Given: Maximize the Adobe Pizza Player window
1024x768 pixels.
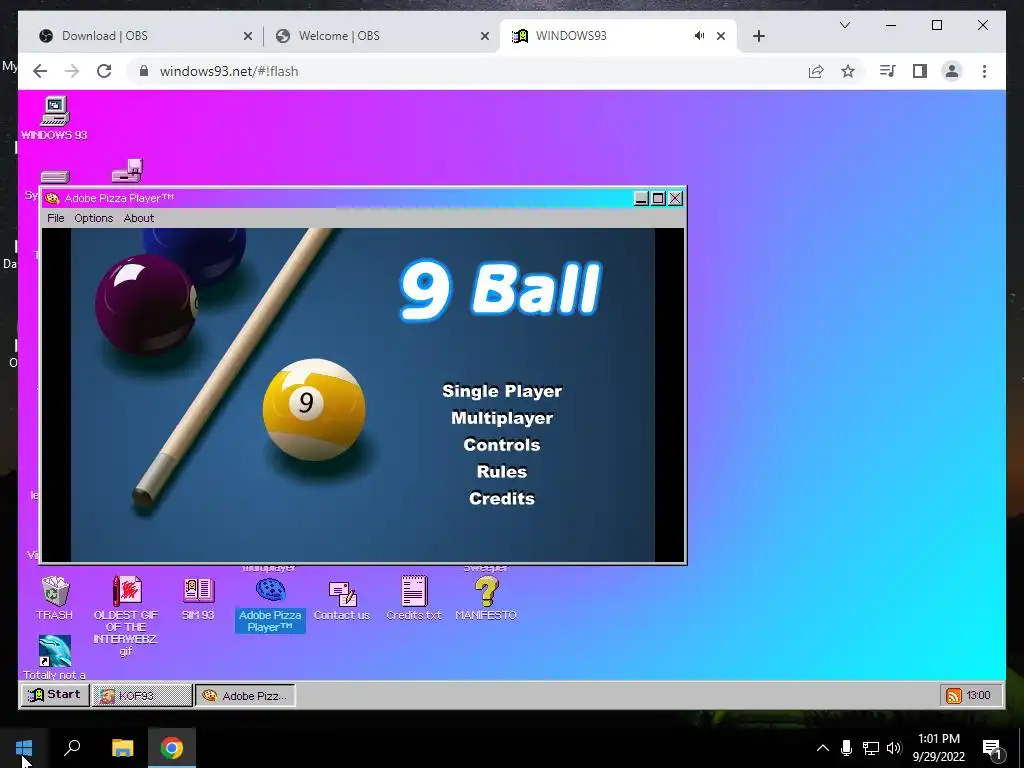Looking at the screenshot, I should coord(658,199).
